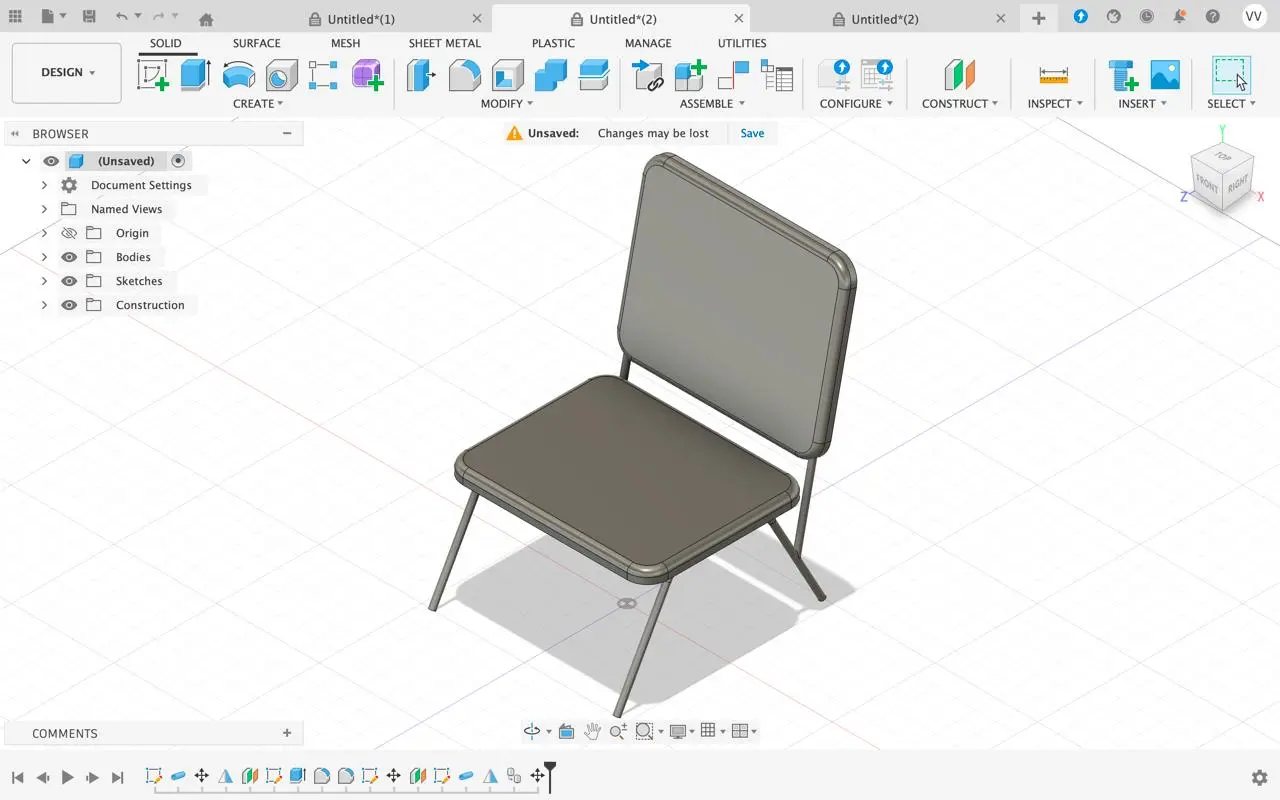Select the Create Sketch tool

153,75
